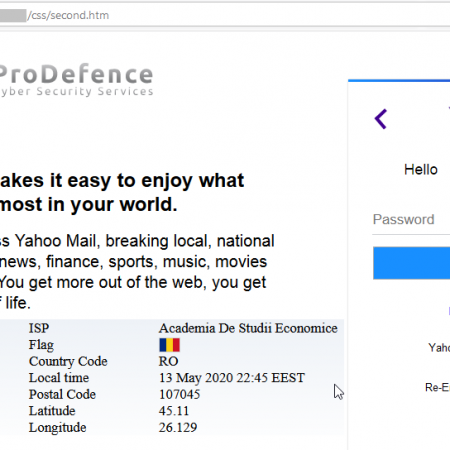Click the bold headline about your world
450x450 pixels.
pyautogui.click(x=122, y=192)
